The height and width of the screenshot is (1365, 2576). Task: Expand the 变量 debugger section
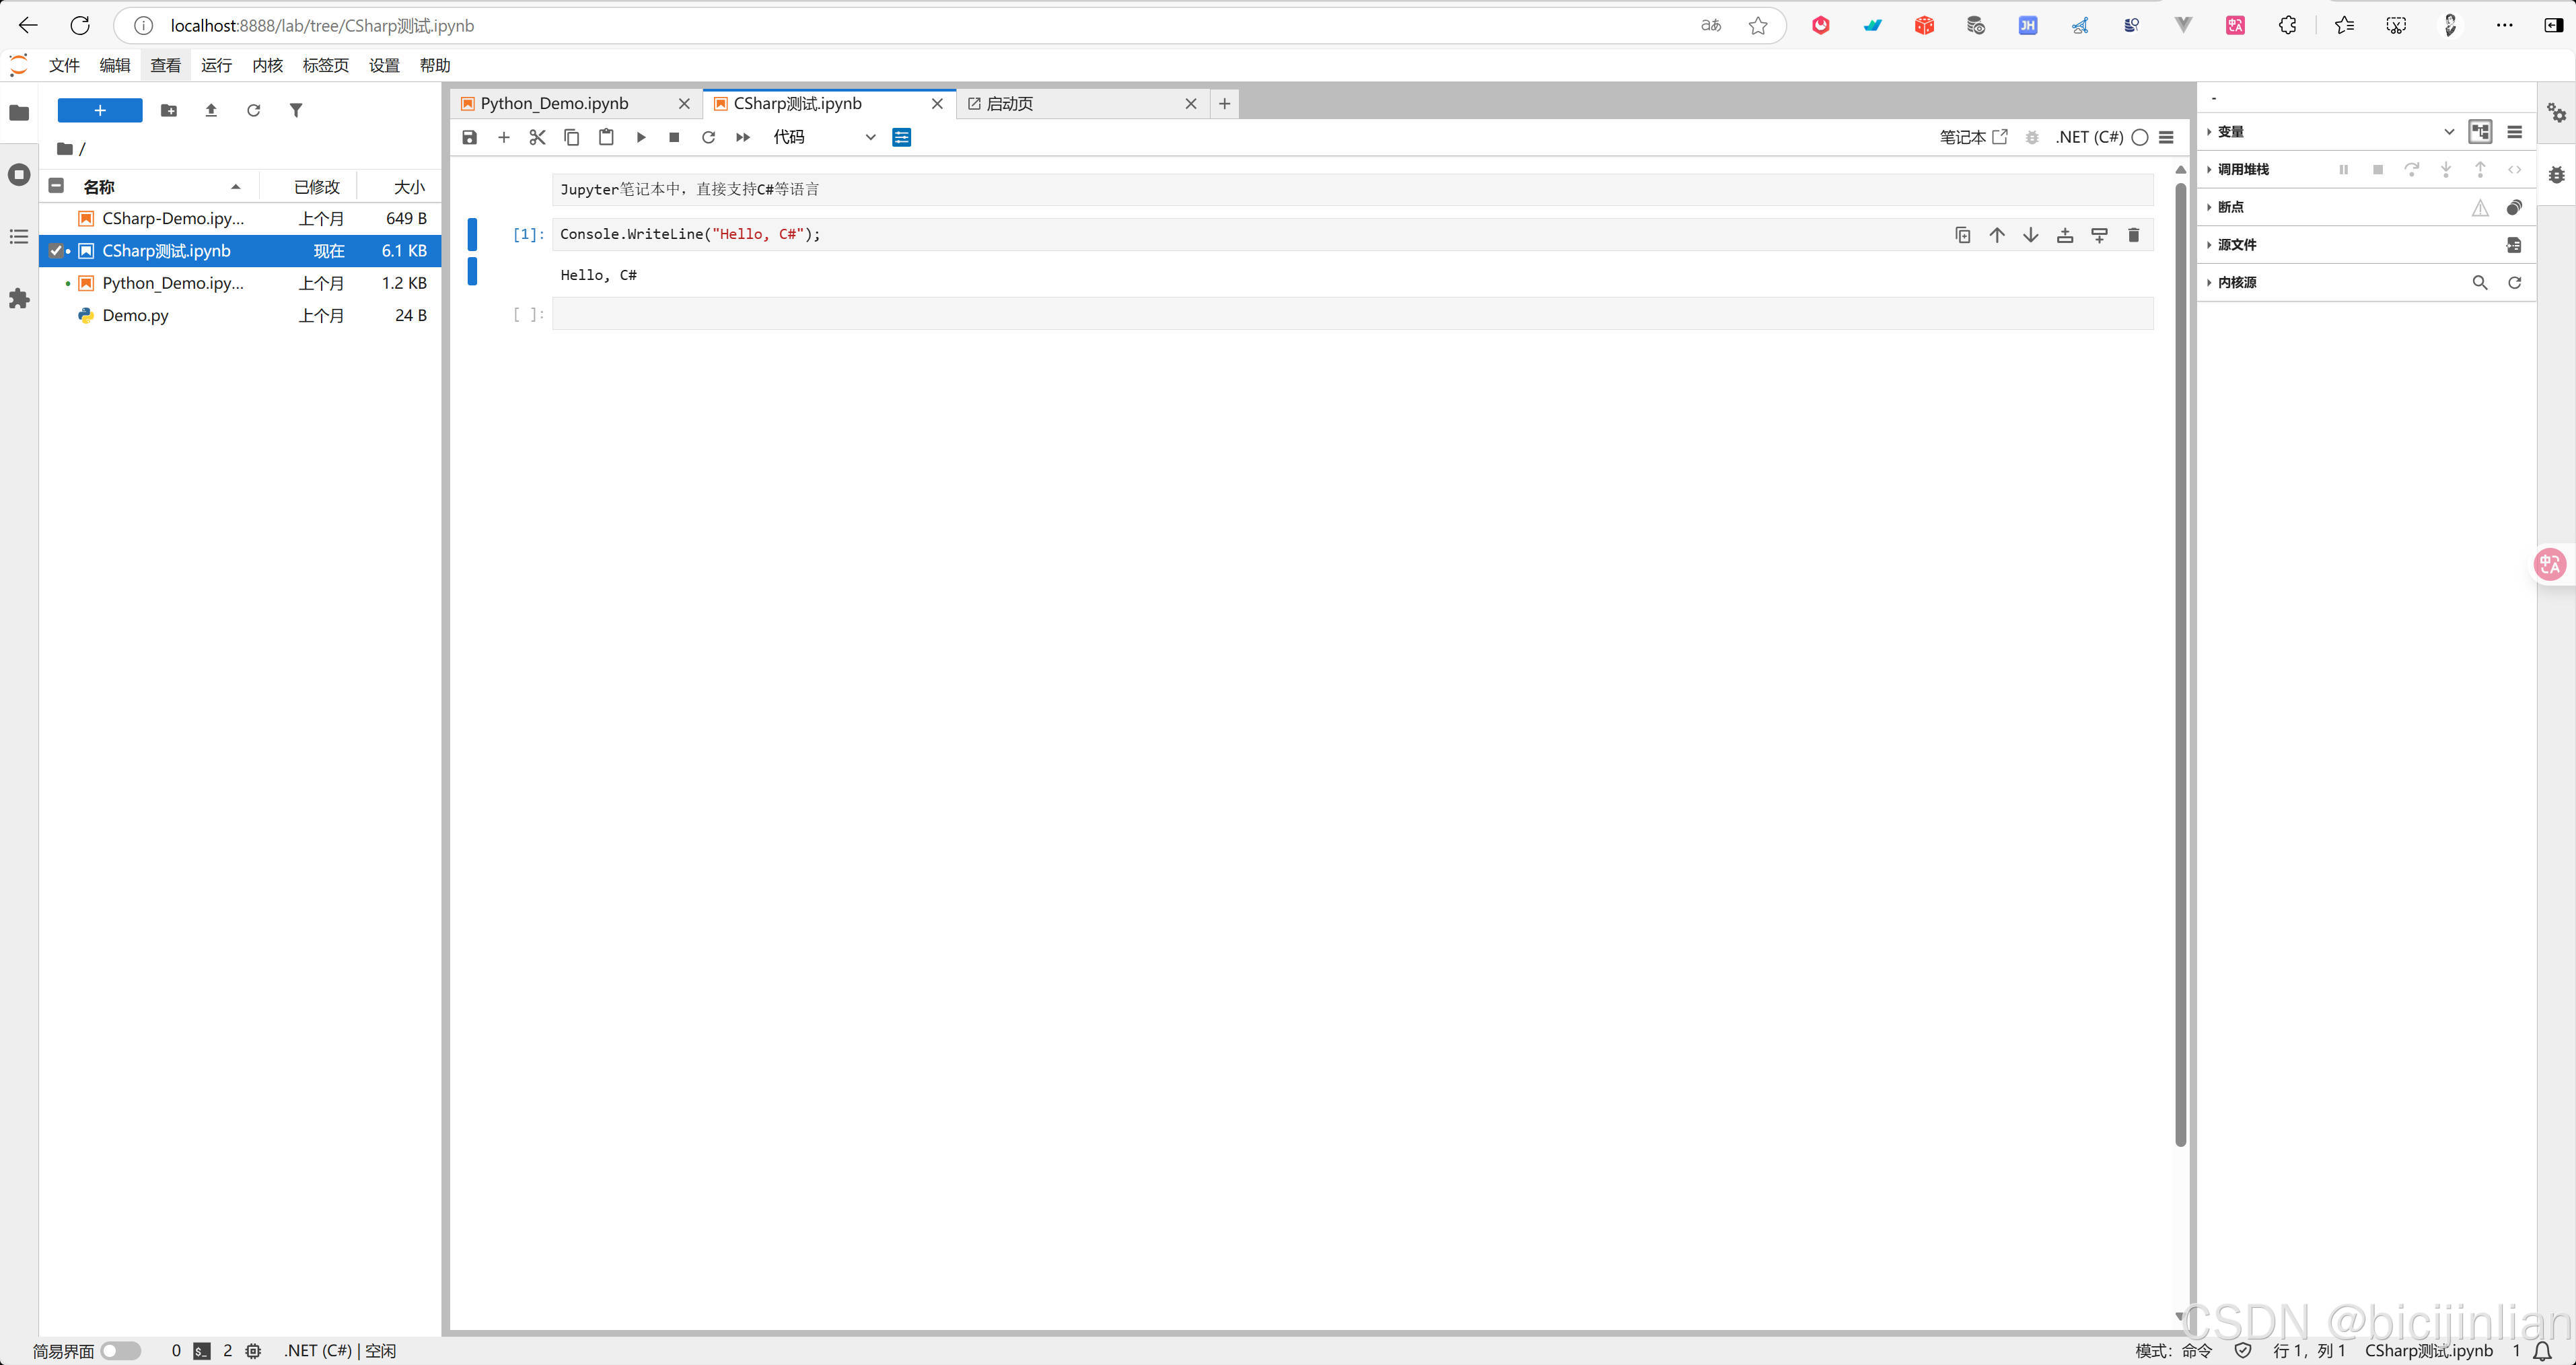[2229, 132]
